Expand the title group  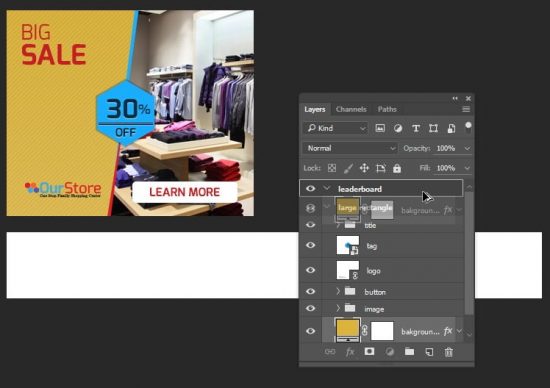(338, 225)
